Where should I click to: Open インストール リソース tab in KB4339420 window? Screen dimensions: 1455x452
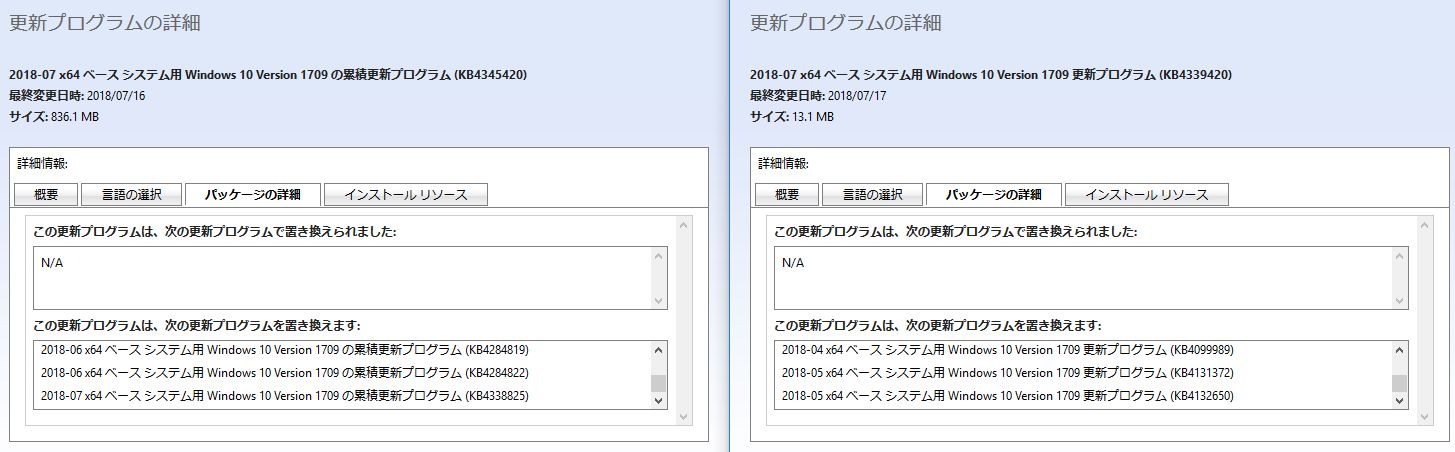click(1147, 195)
